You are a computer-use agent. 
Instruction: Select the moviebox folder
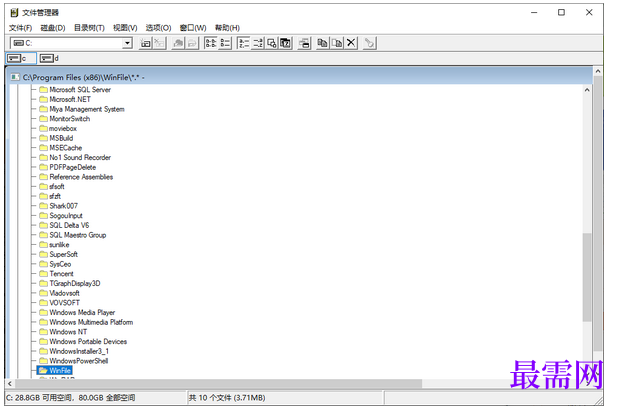click(x=63, y=129)
